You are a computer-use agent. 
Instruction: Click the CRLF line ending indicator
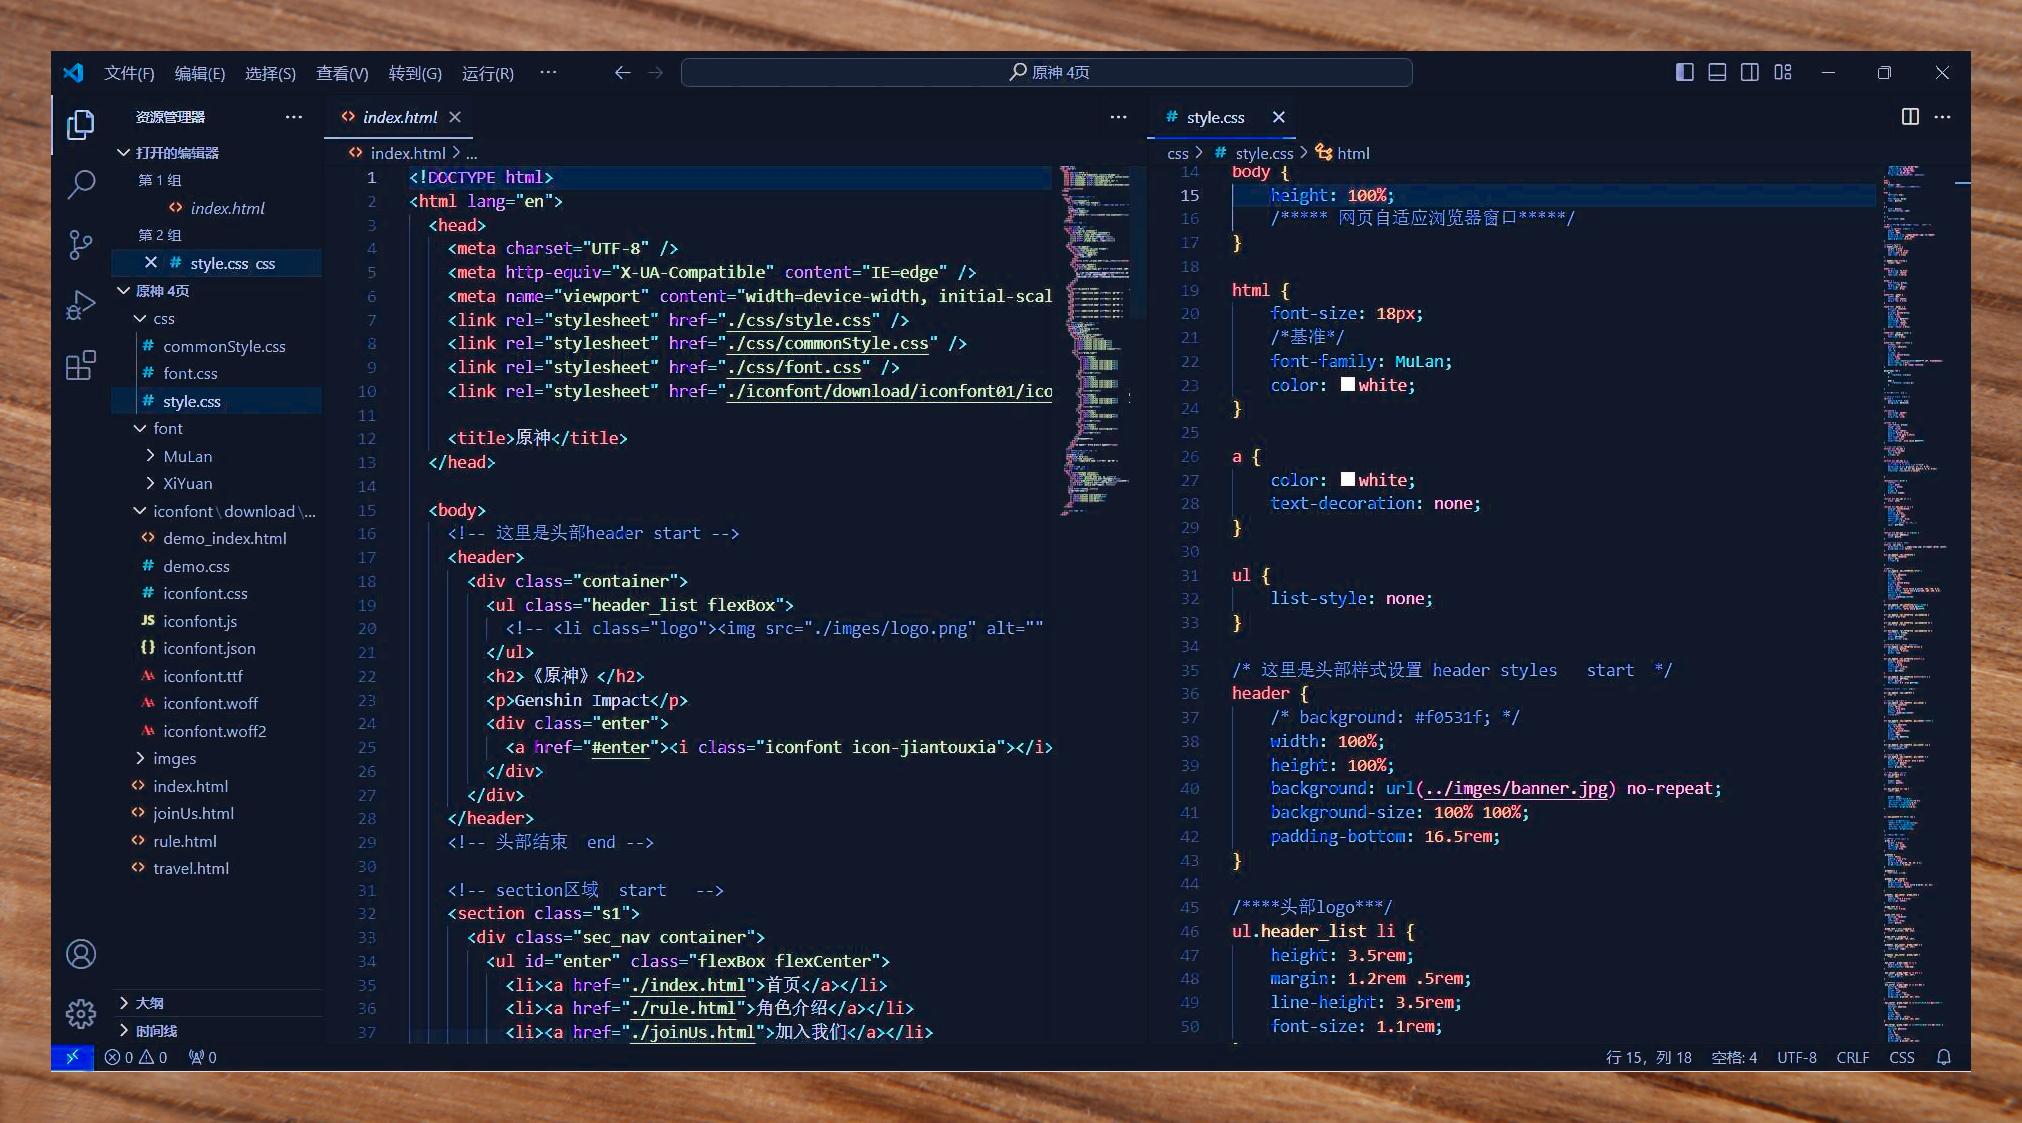pyautogui.click(x=1852, y=1057)
